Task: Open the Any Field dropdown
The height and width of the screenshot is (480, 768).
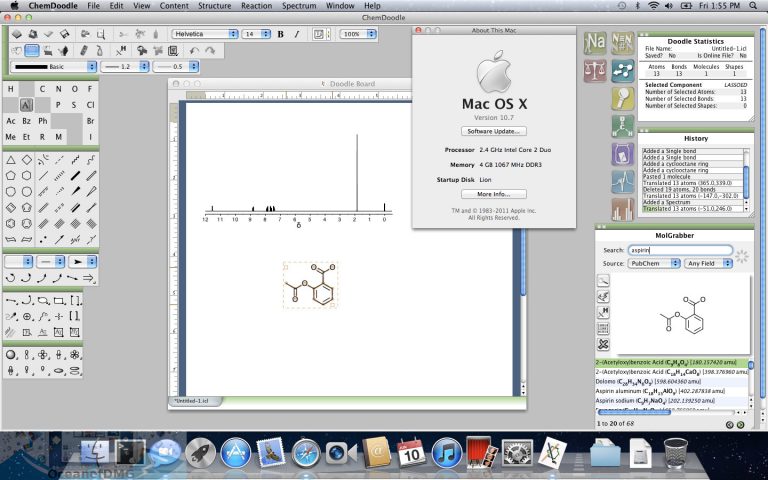Action: pyautogui.click(x=708, y=264)
